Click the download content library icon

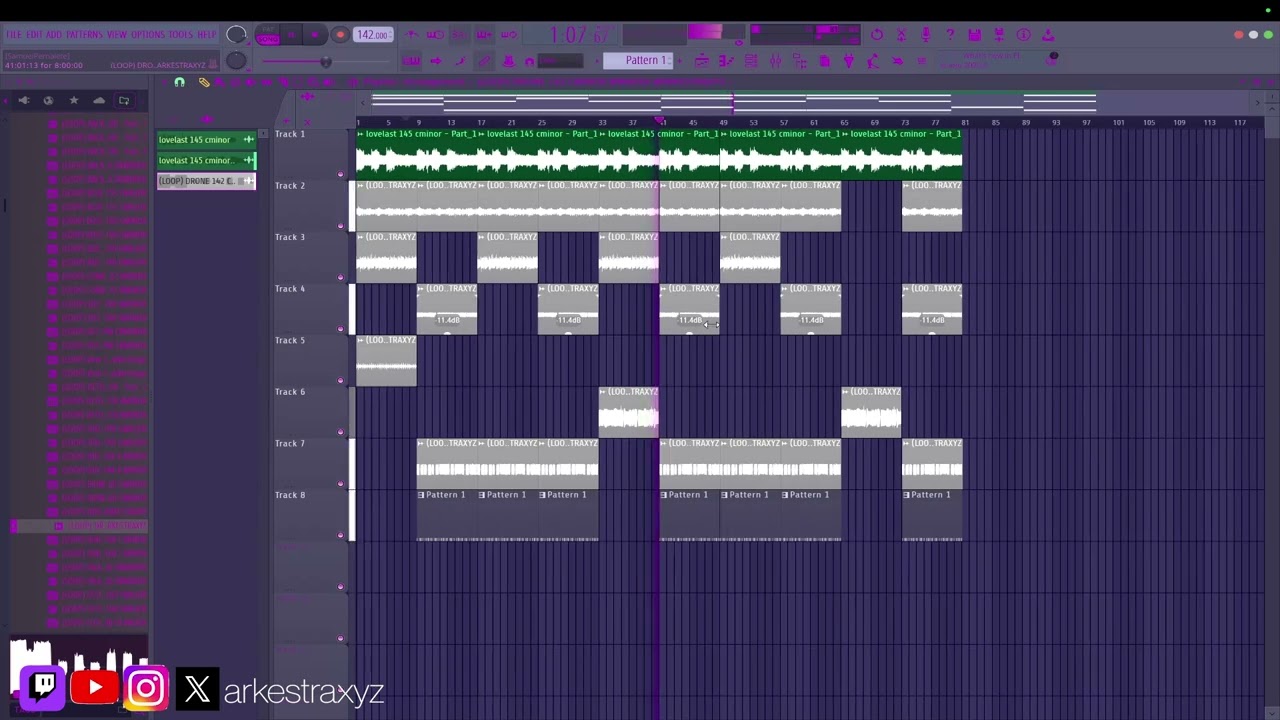pyautogui.click(x=1048, y=34)
